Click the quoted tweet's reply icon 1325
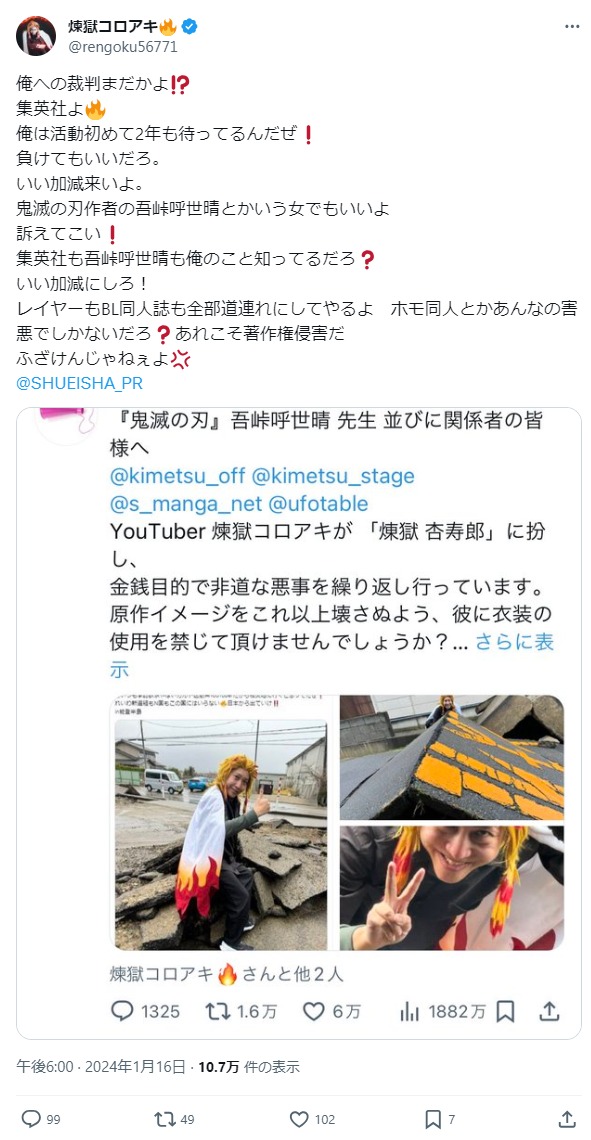This screenshot has width=591, height=1140. point(122,1011)
